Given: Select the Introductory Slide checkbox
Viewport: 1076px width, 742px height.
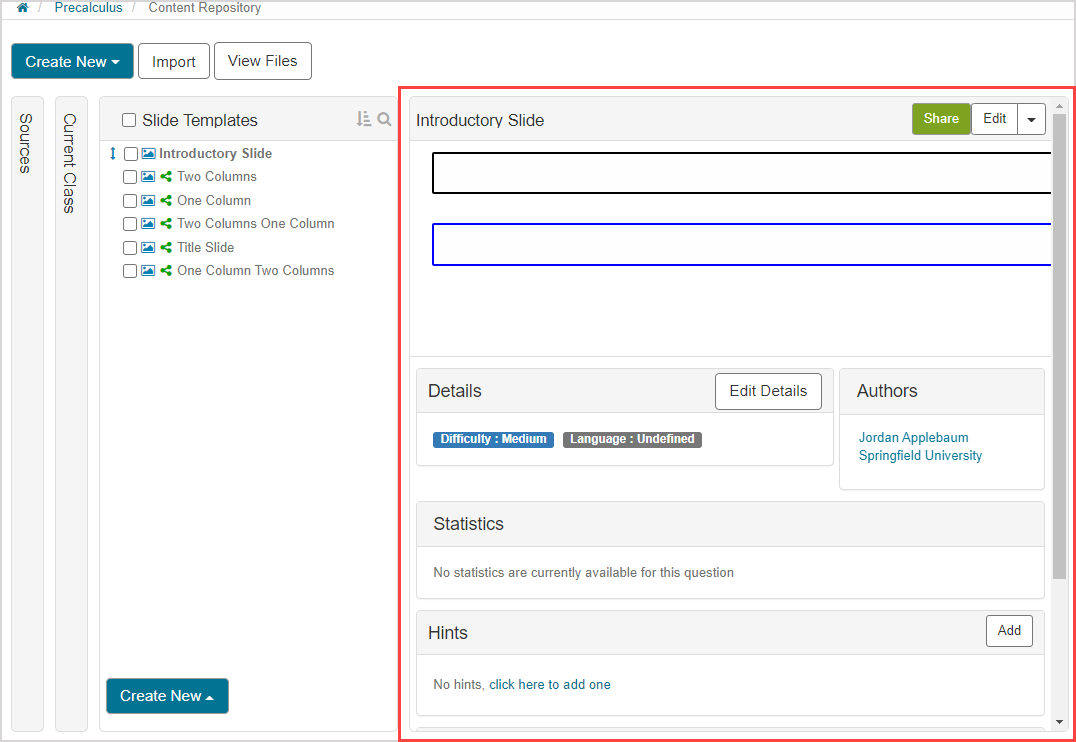Looking at the screenshot, I should (131, 154).
